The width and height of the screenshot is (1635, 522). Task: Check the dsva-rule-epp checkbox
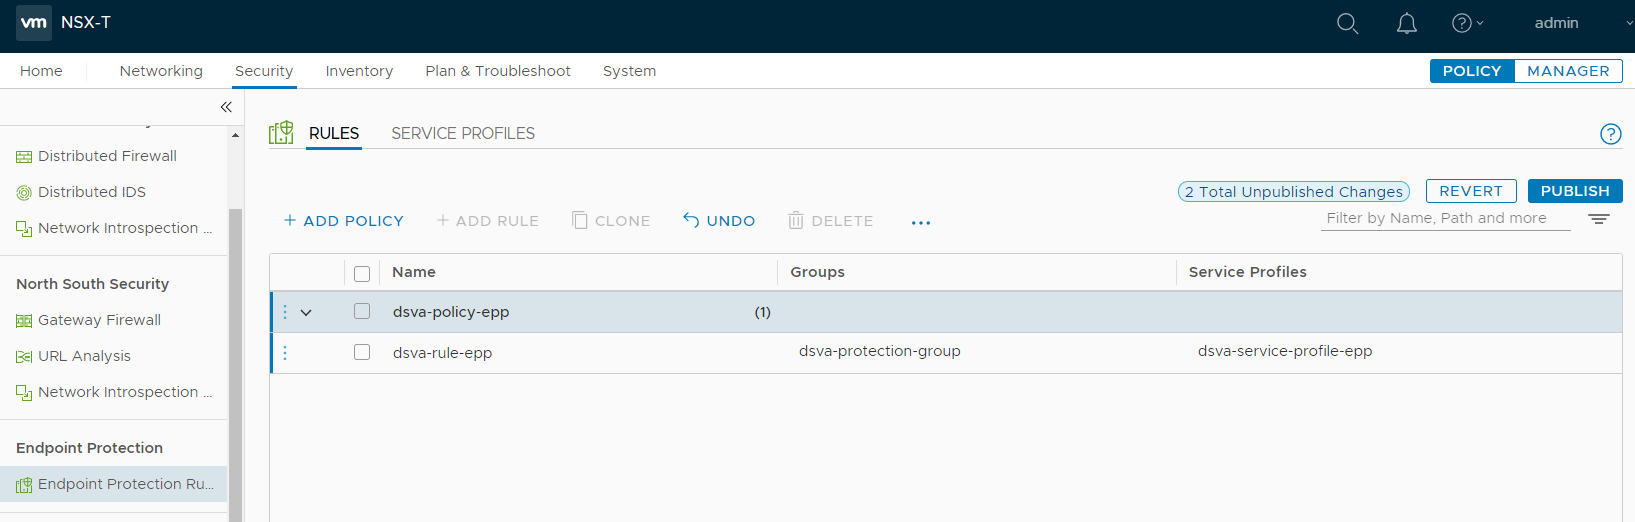tap(362, 352)
